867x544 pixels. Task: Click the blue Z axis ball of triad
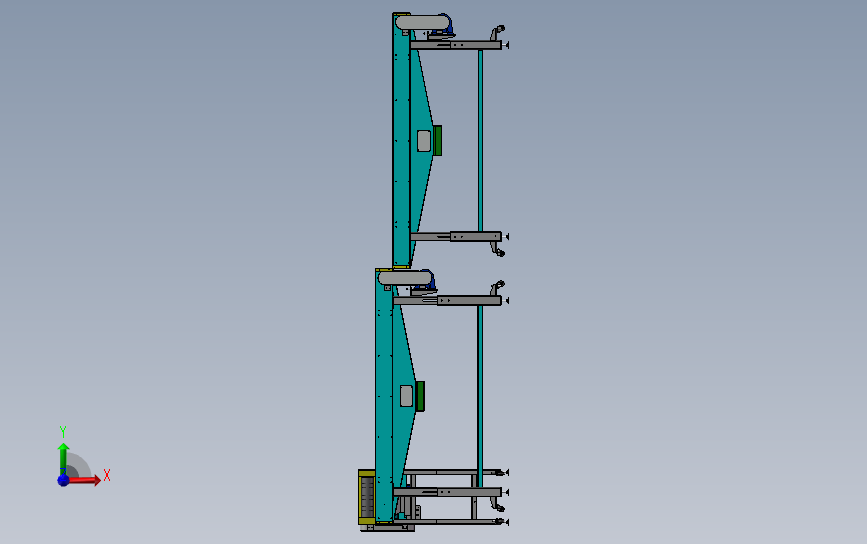pyautogui.click(x=63, y=480)
